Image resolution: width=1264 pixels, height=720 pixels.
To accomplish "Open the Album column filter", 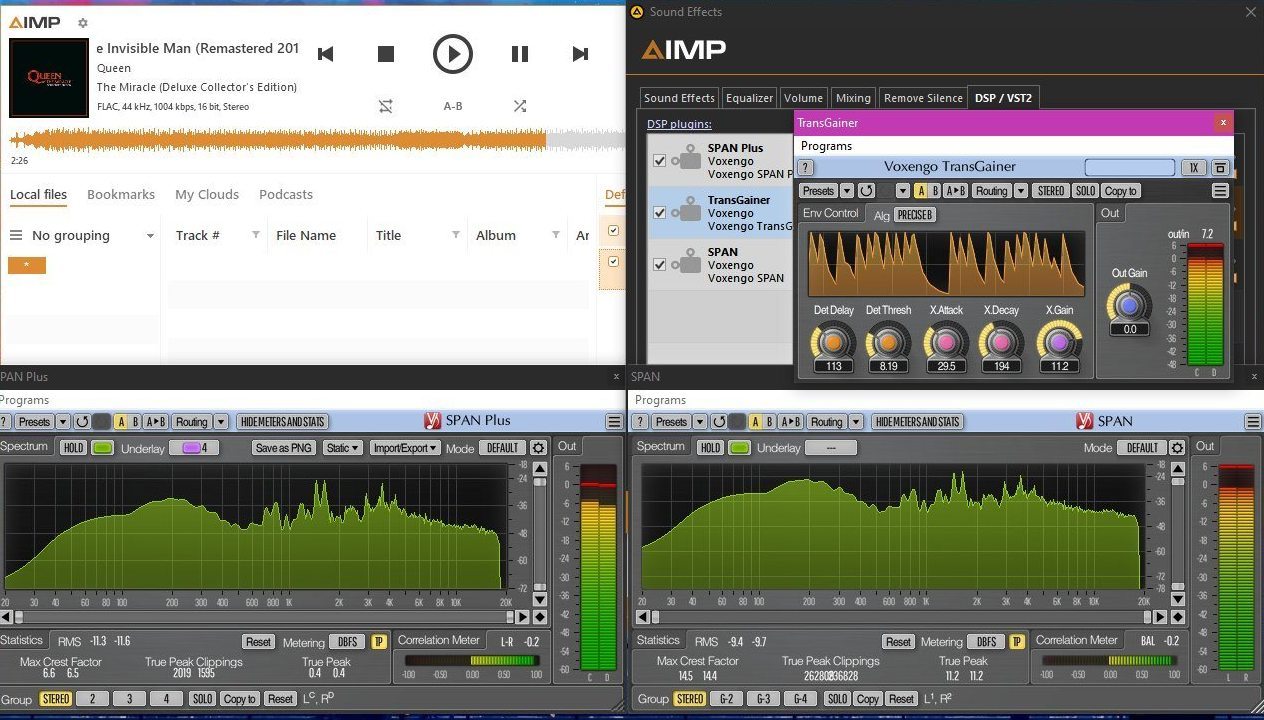I will click(555, 236).
